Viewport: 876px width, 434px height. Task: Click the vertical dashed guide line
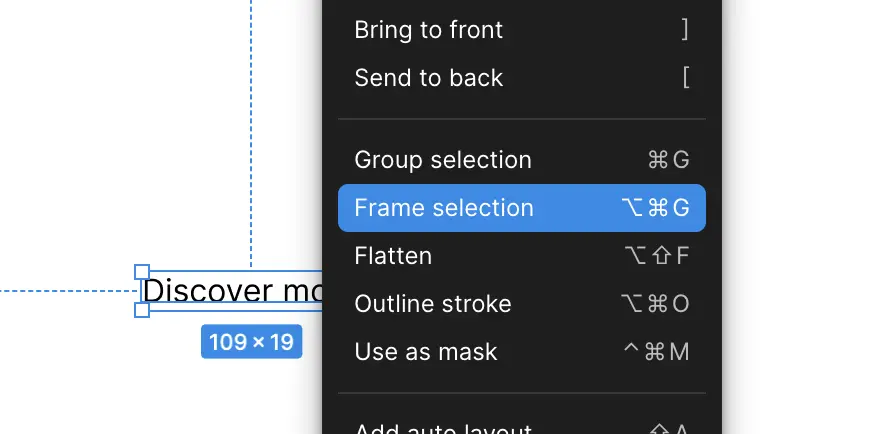251,130
